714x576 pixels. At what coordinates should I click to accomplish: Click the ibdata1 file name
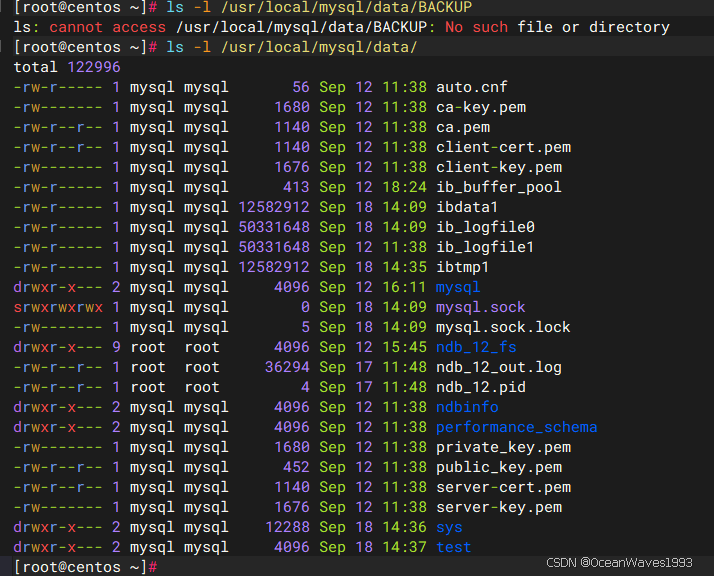pyautogui.click(x=467, y=207)
